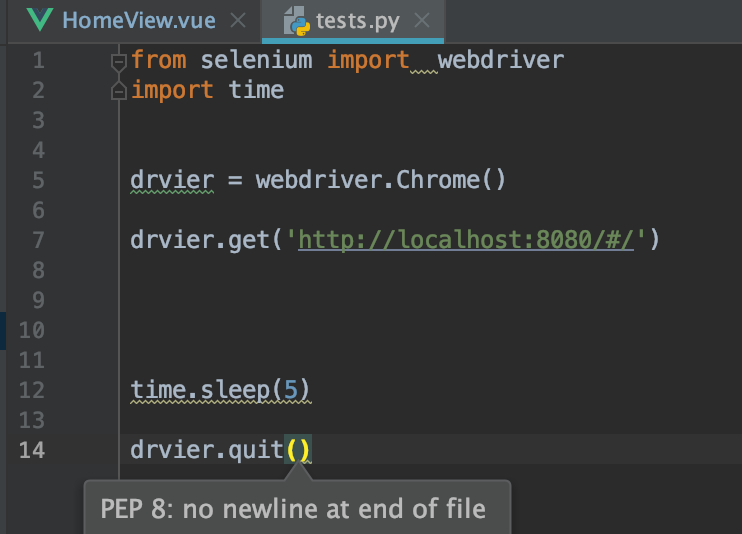Click the highlighted parentheses on line 14
The height and width of the screenshot is (534, 742).
tap(298, 449)
